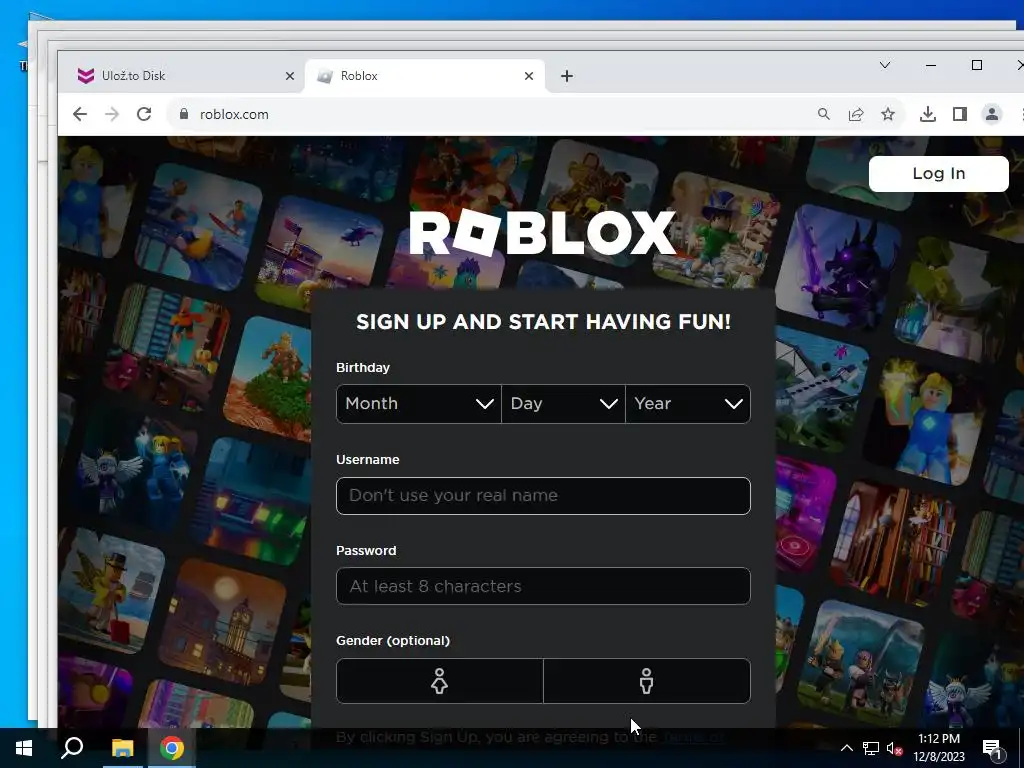Select the female gender button

[440, 680]
